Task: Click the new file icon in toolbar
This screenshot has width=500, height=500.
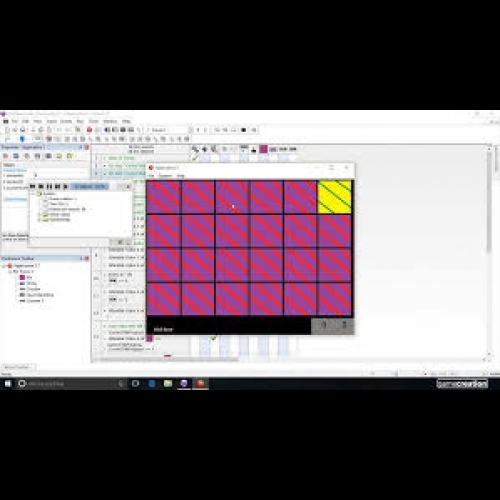Action: pos(7,130)
